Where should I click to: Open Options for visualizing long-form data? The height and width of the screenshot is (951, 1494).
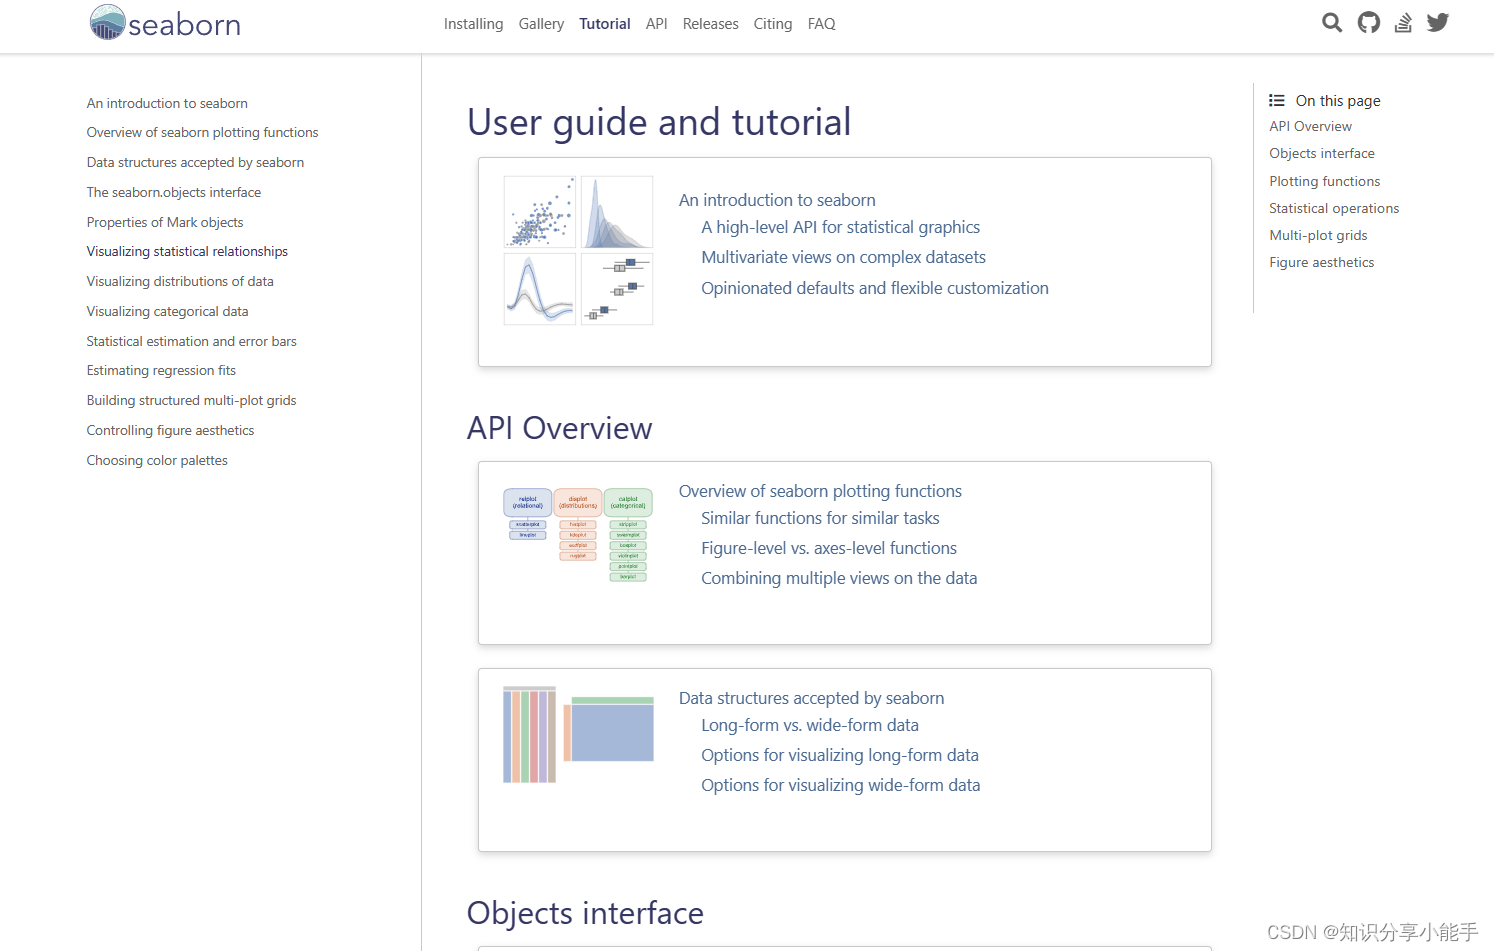[x=840, y=755]
